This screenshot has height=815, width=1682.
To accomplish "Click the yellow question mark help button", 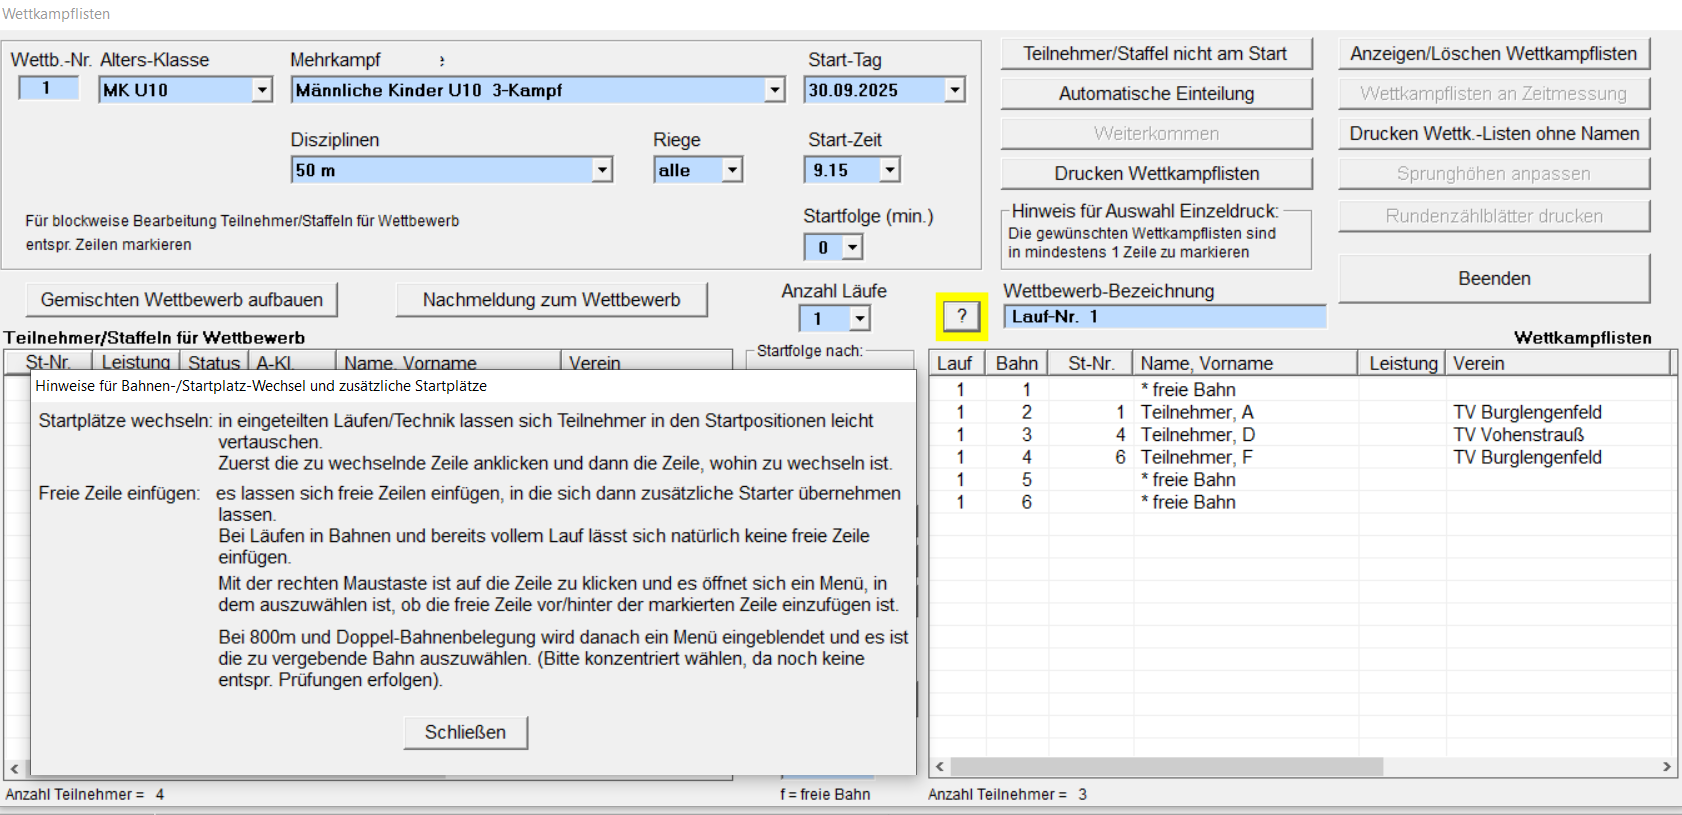I will click(961, 317).
